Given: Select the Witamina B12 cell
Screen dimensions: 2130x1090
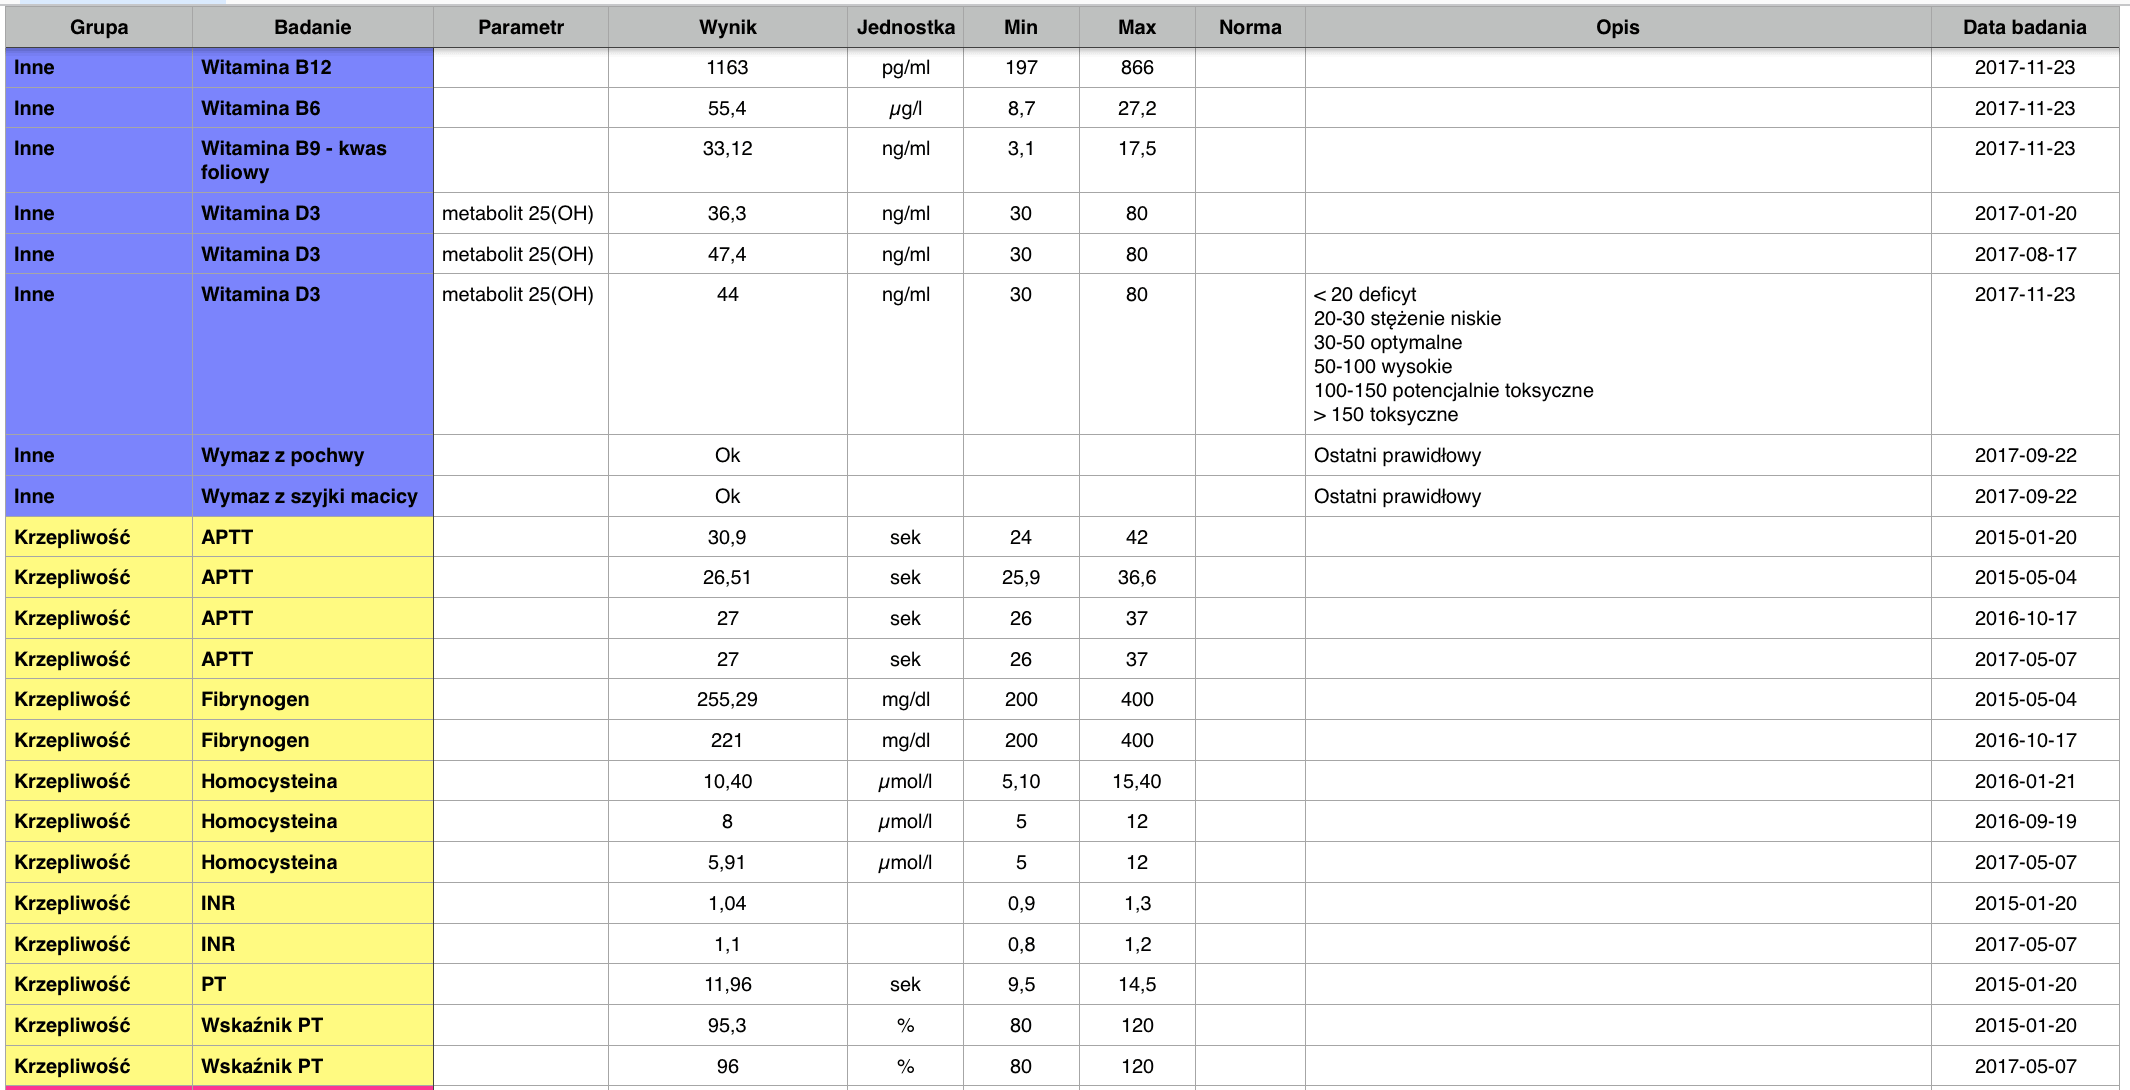Looking at the screenshot, I should point(313,68).
